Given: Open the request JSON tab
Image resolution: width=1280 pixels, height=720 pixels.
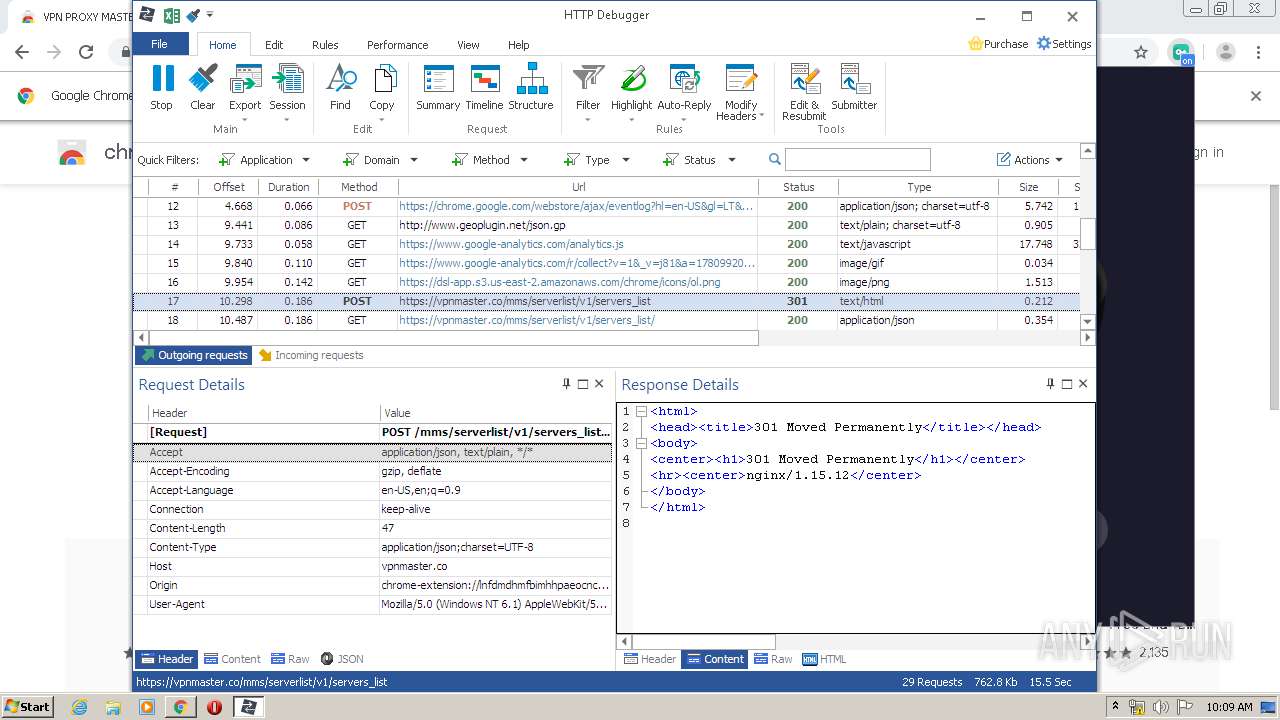Looking at the screenshot, I should 342,659.
